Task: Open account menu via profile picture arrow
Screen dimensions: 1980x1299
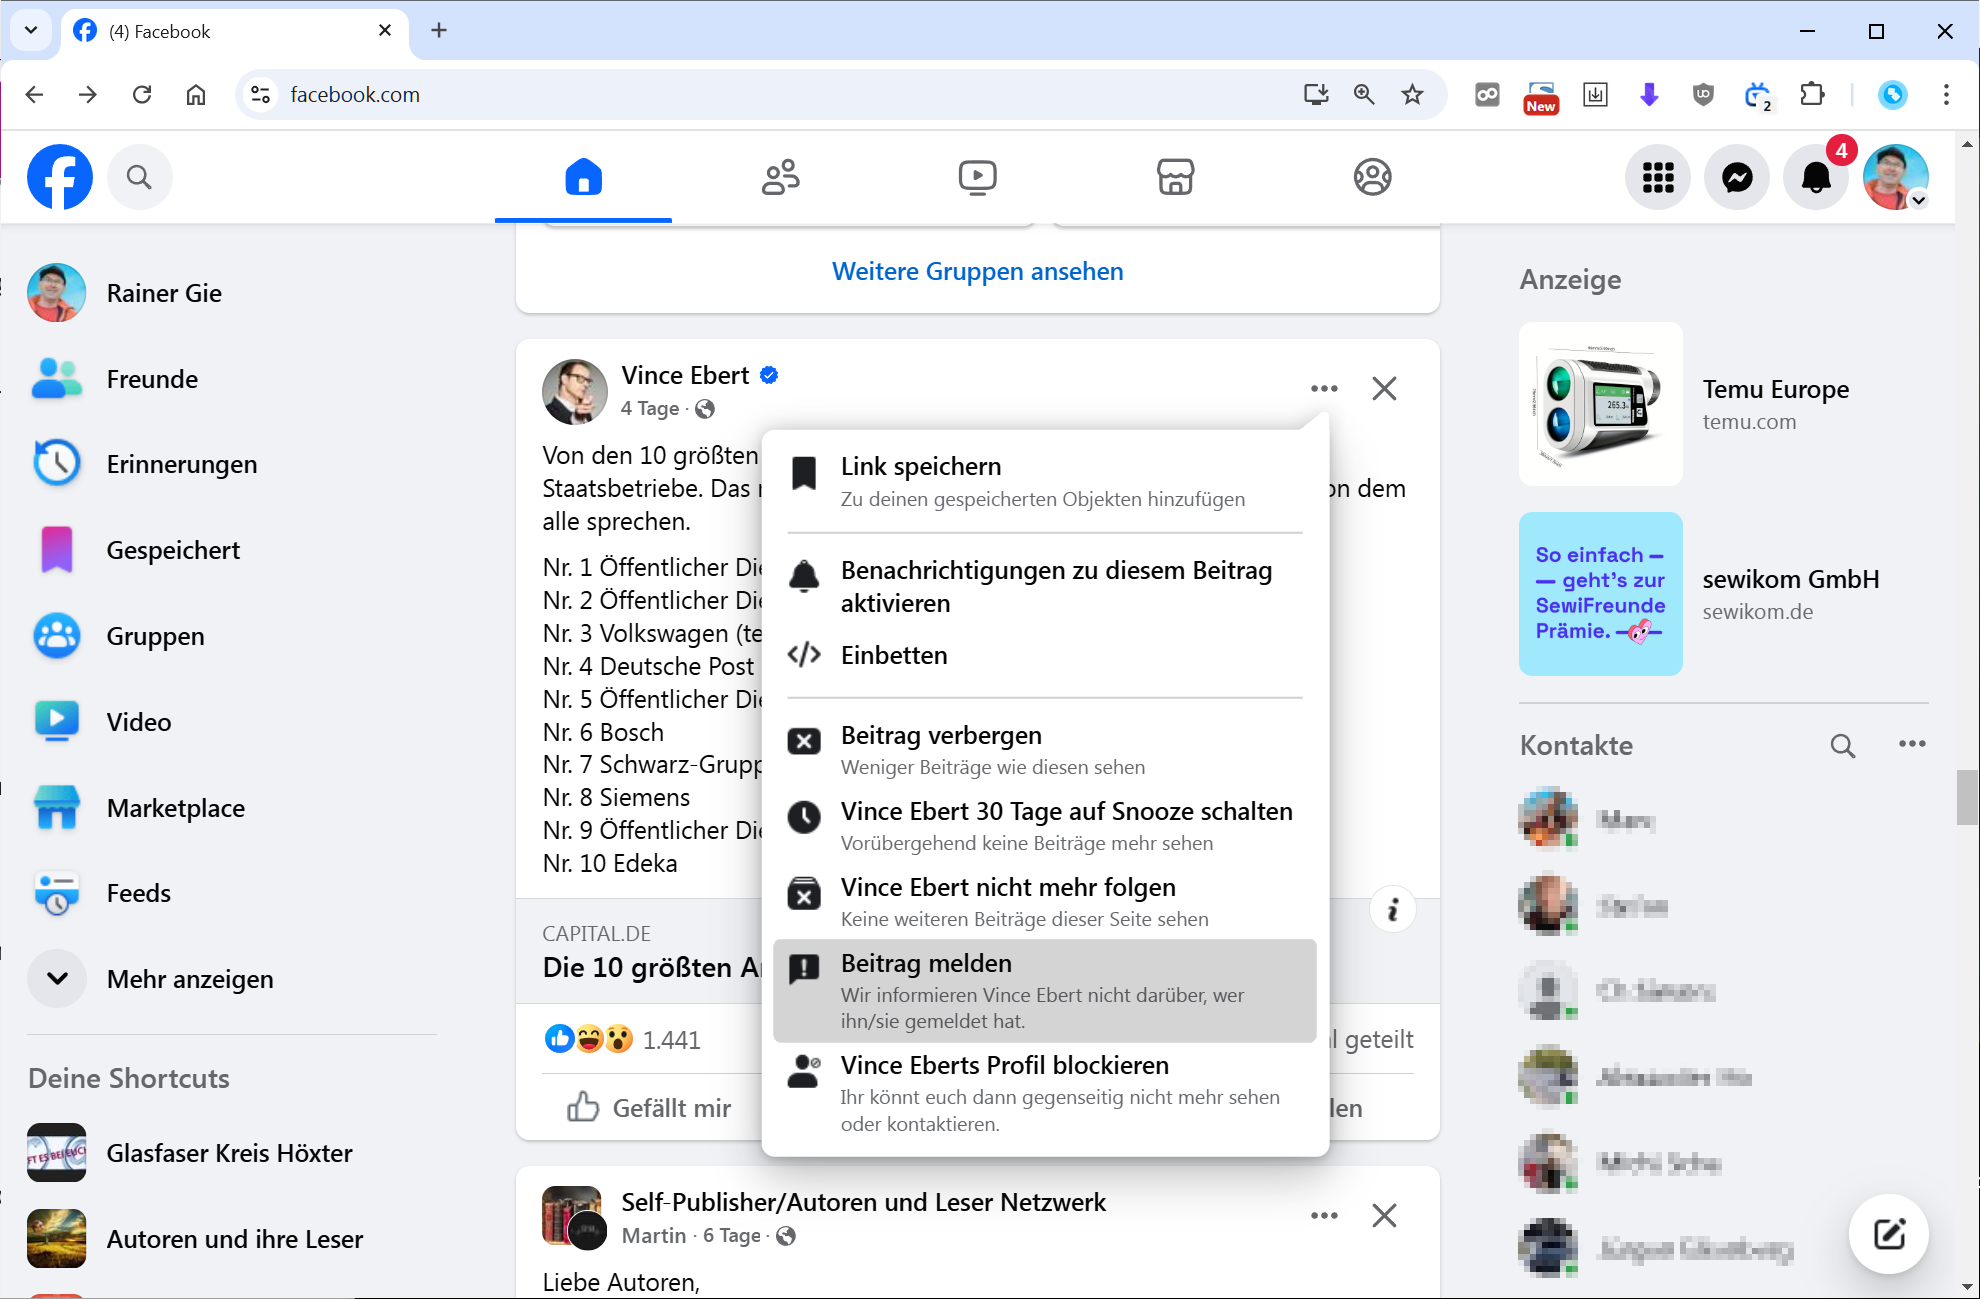Action: 1918,200
